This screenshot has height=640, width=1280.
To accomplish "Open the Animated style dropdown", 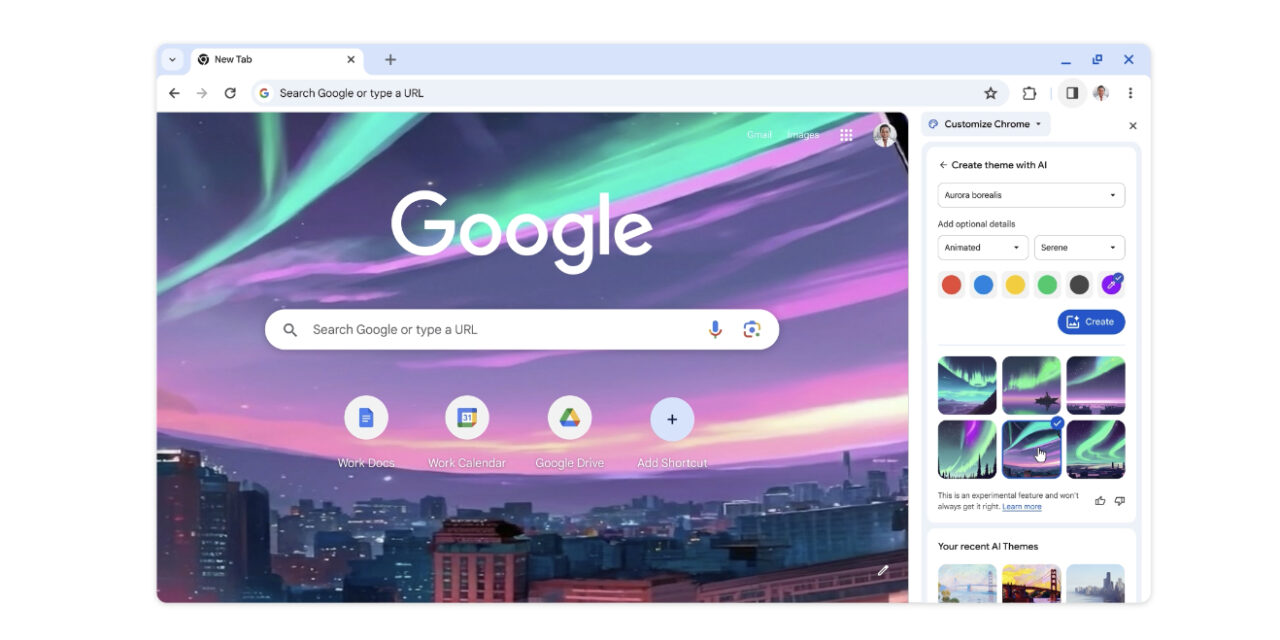I will (x=982, y=247).
